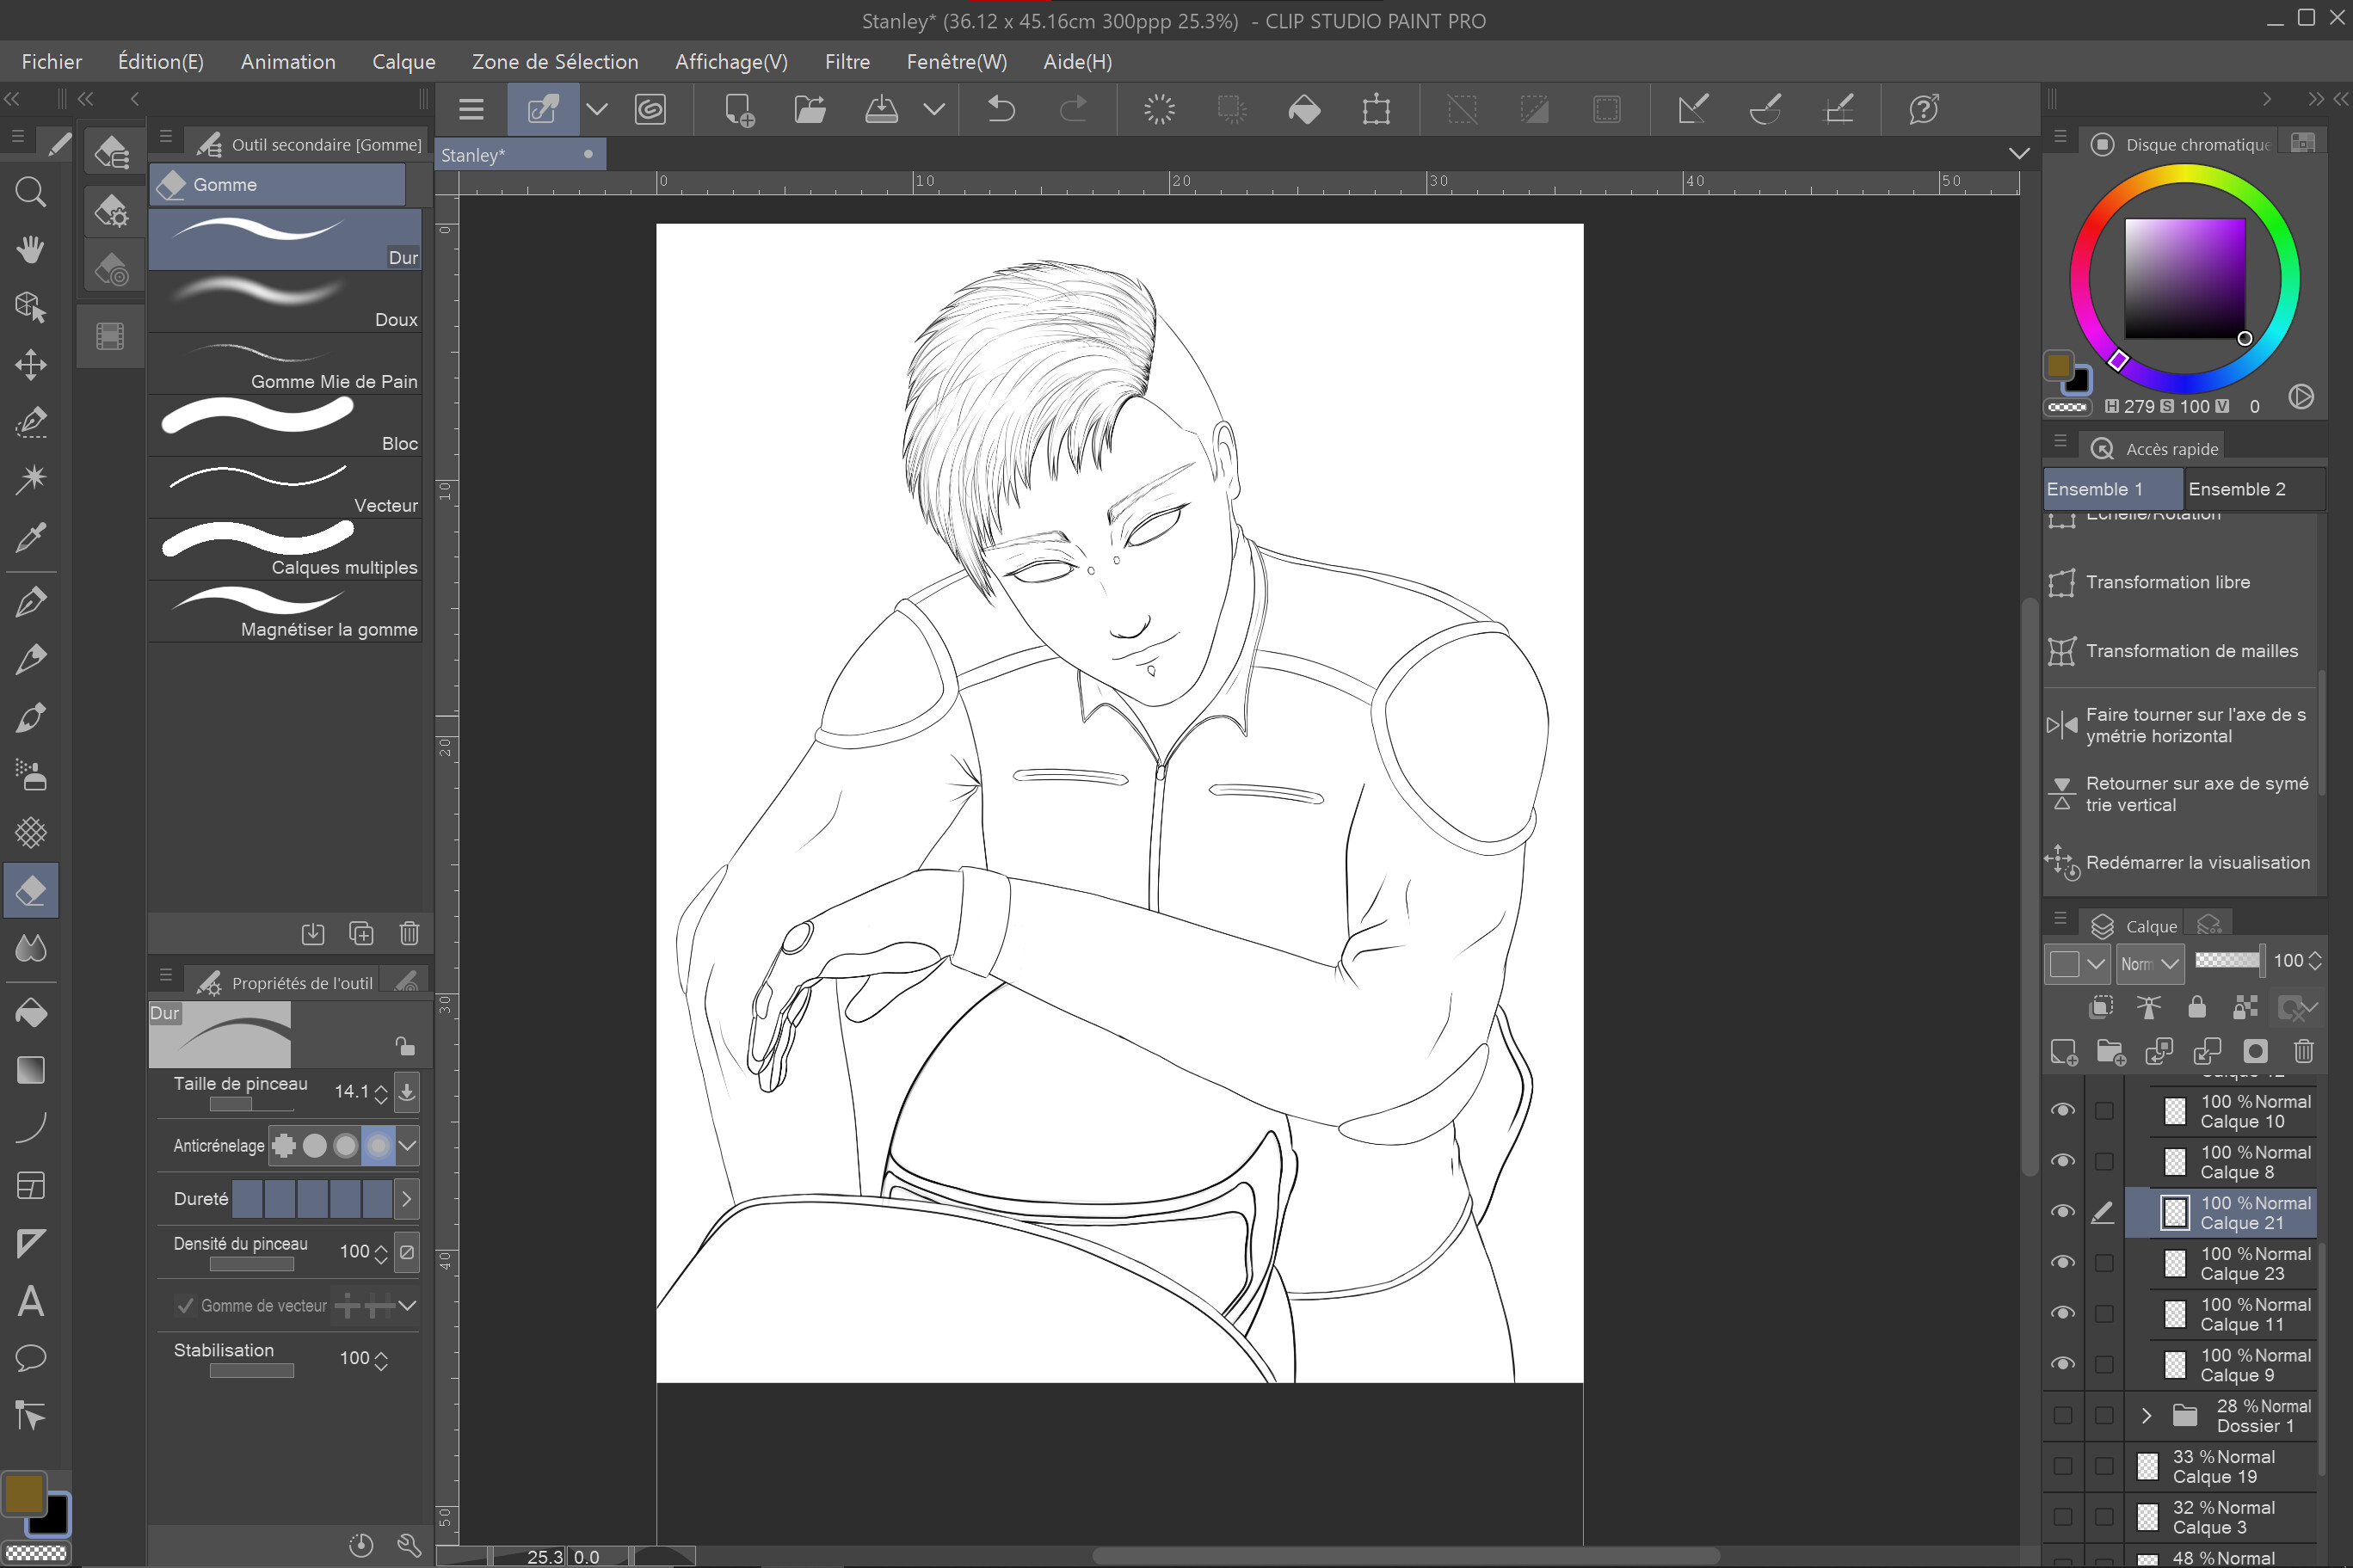Click the new raster layer icon
Viewport: 2353px width, 1568px height.
click(2063, 1052)
